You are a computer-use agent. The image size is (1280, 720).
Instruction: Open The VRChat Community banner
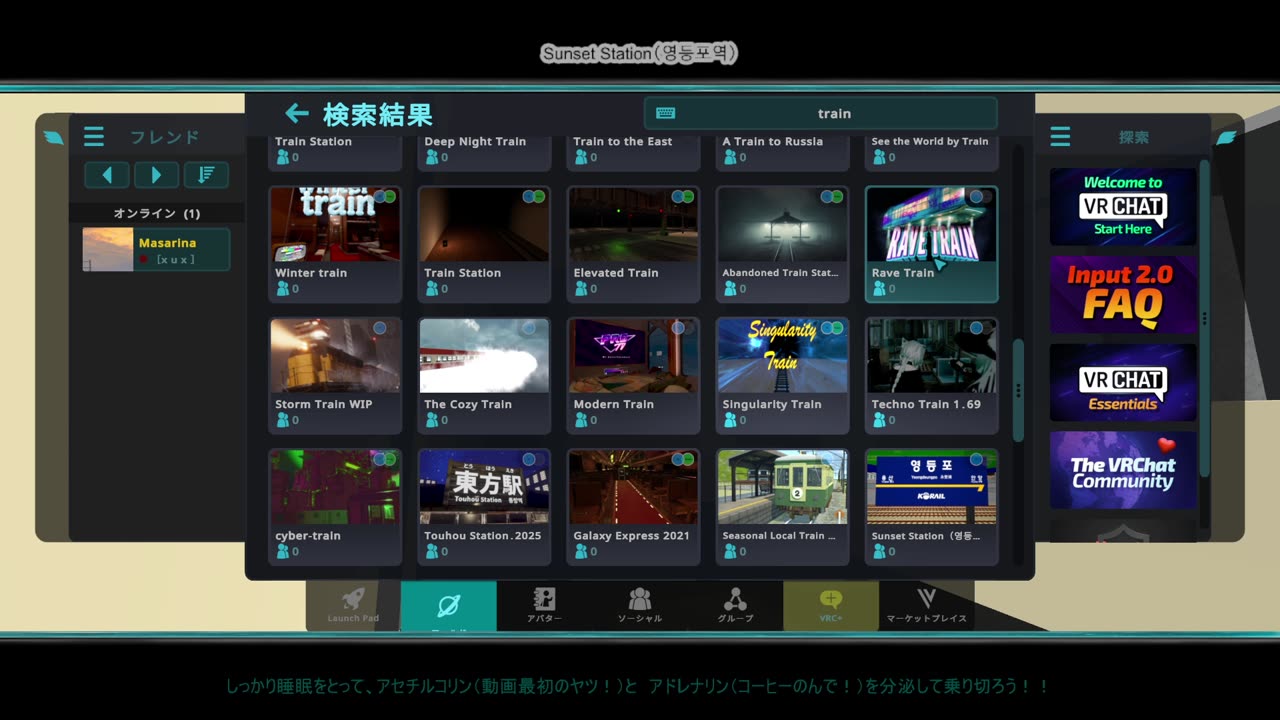pos(1123,470)
